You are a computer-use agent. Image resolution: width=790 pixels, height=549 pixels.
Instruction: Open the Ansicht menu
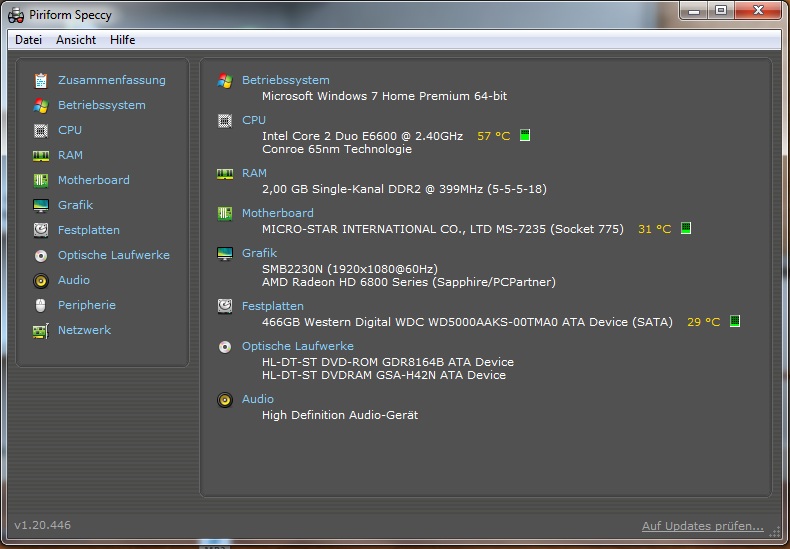[76, 40]
